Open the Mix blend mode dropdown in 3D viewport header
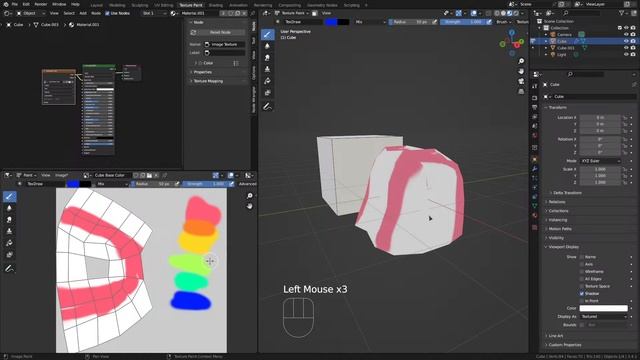640x360 pixels. pos(370,22)
